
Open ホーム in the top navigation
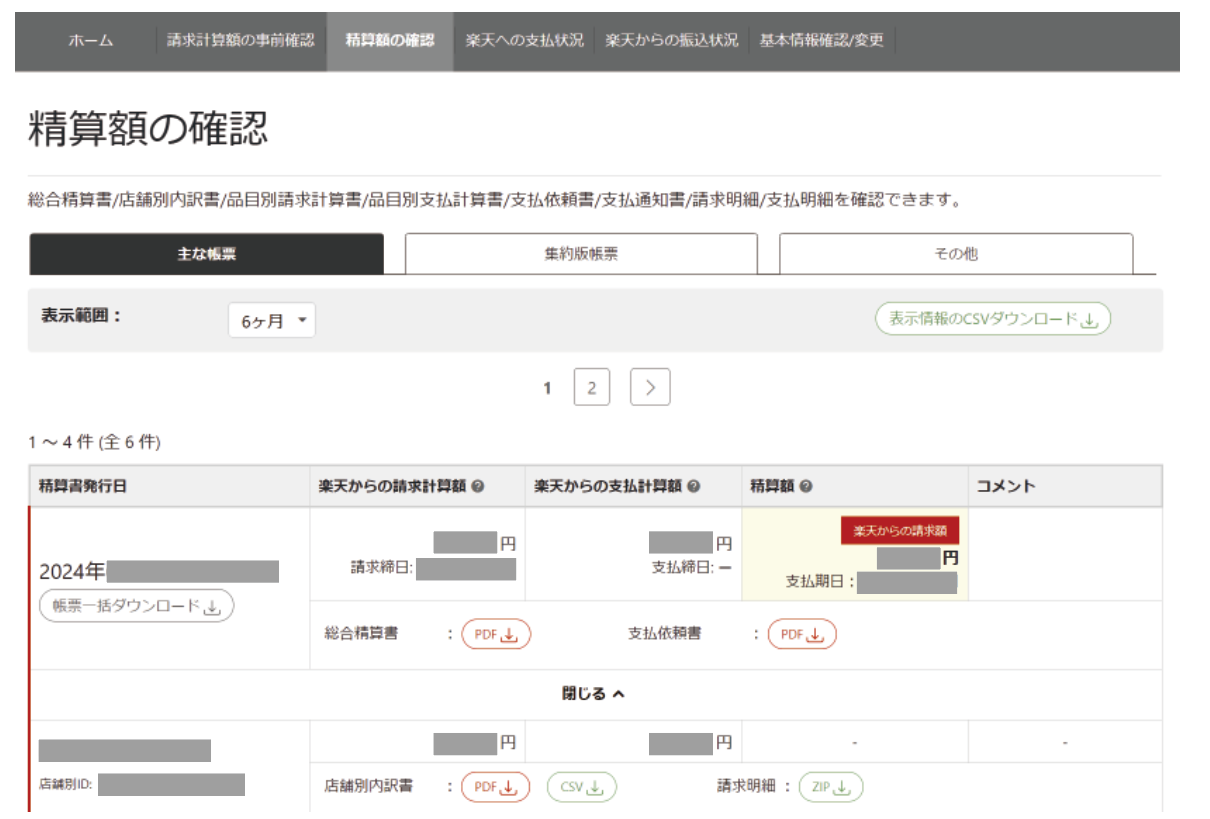click(91, 41)
